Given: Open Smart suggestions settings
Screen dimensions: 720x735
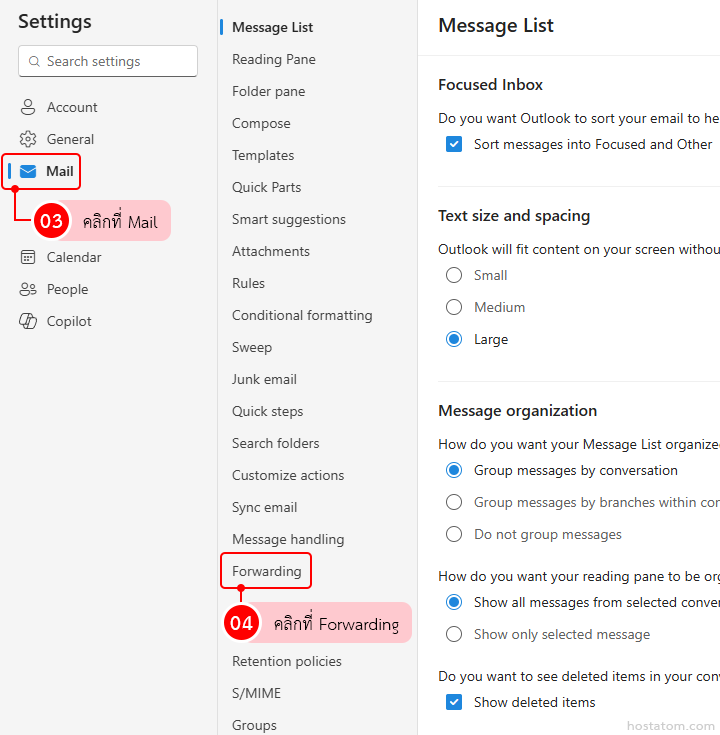Looking at the screenshot, I should pyautogui.click(x=289, y=219).
